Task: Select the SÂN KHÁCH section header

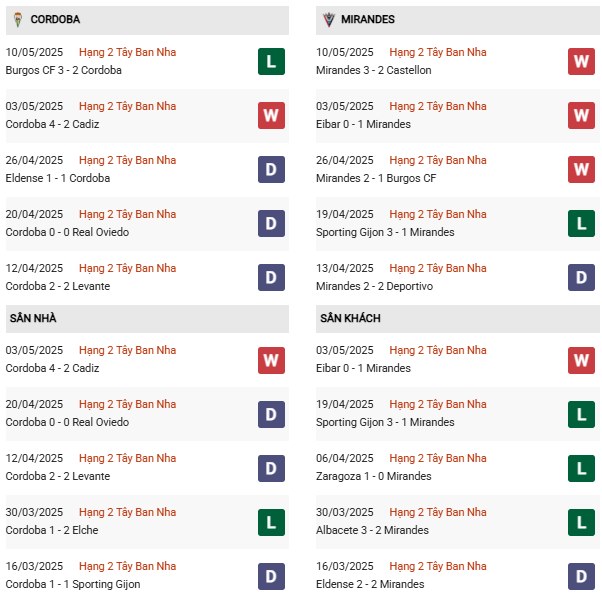Action: pyautogui.click(x=458, y=319)
